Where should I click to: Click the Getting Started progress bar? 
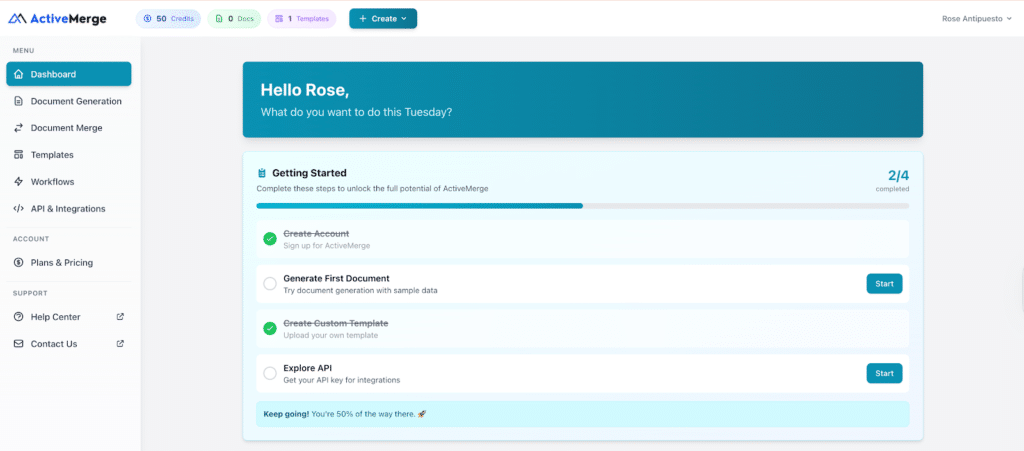582,206
